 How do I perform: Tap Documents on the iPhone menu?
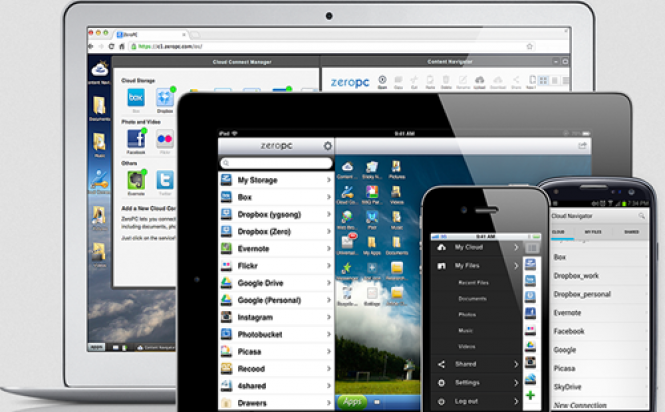(472, 299)
